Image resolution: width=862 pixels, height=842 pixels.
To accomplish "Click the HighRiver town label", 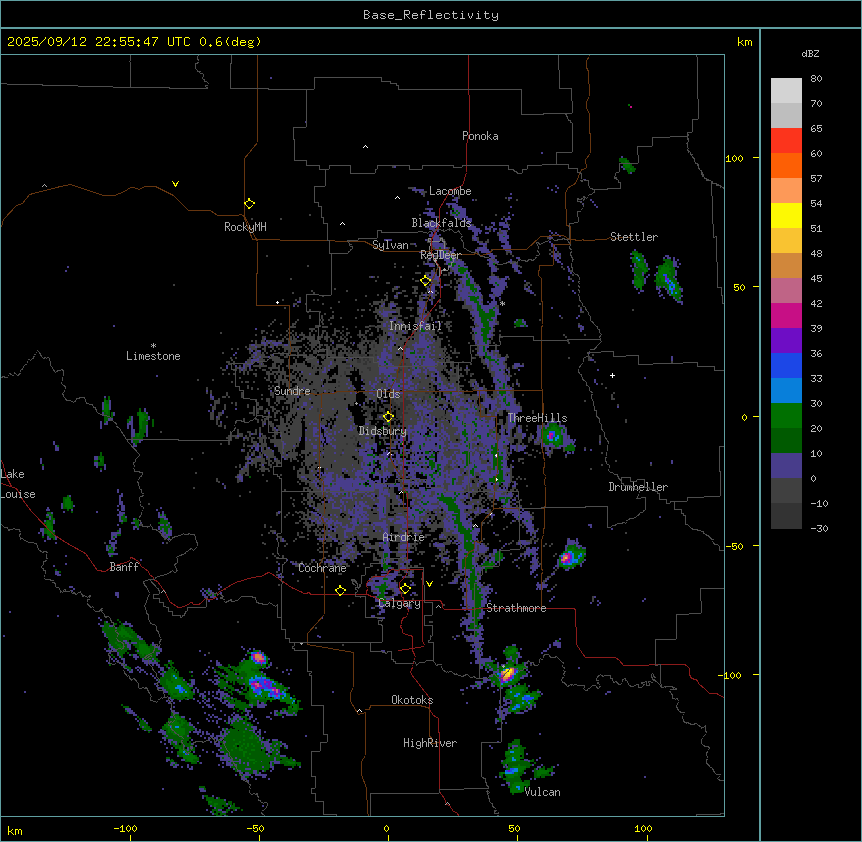I will [x=430, y=743].
